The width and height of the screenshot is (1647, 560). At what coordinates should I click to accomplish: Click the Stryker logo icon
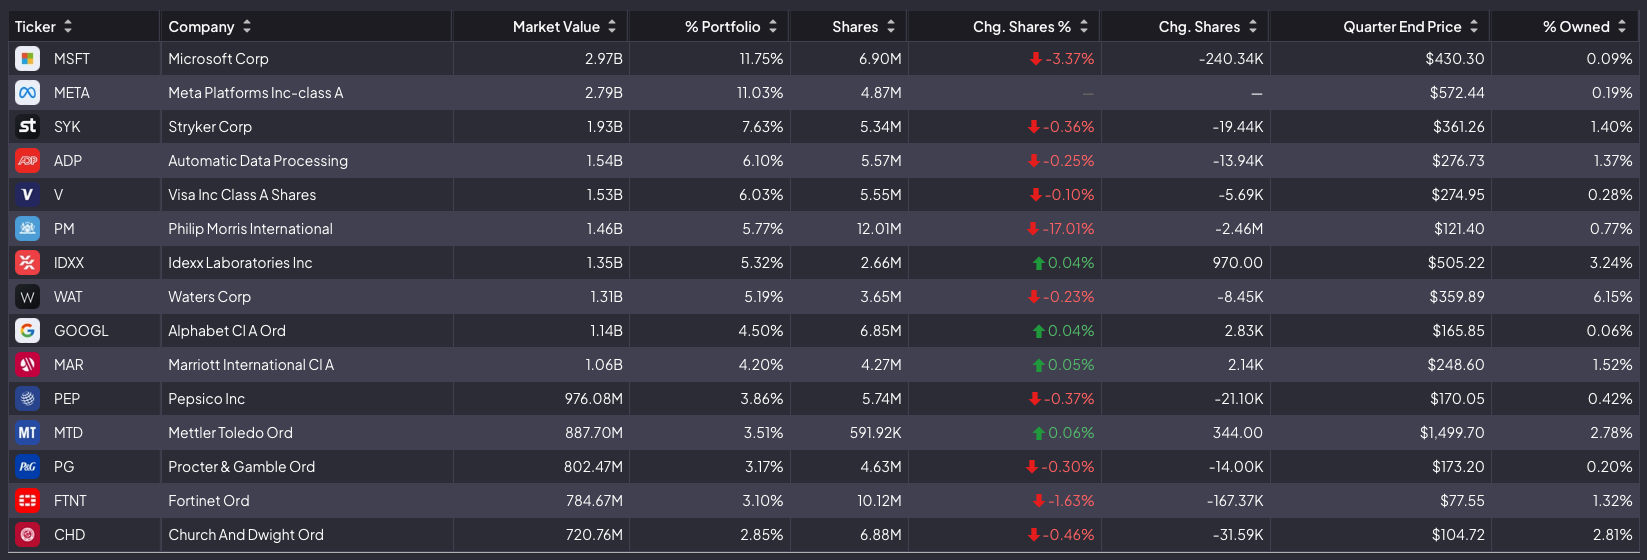(x=28, y=127)
